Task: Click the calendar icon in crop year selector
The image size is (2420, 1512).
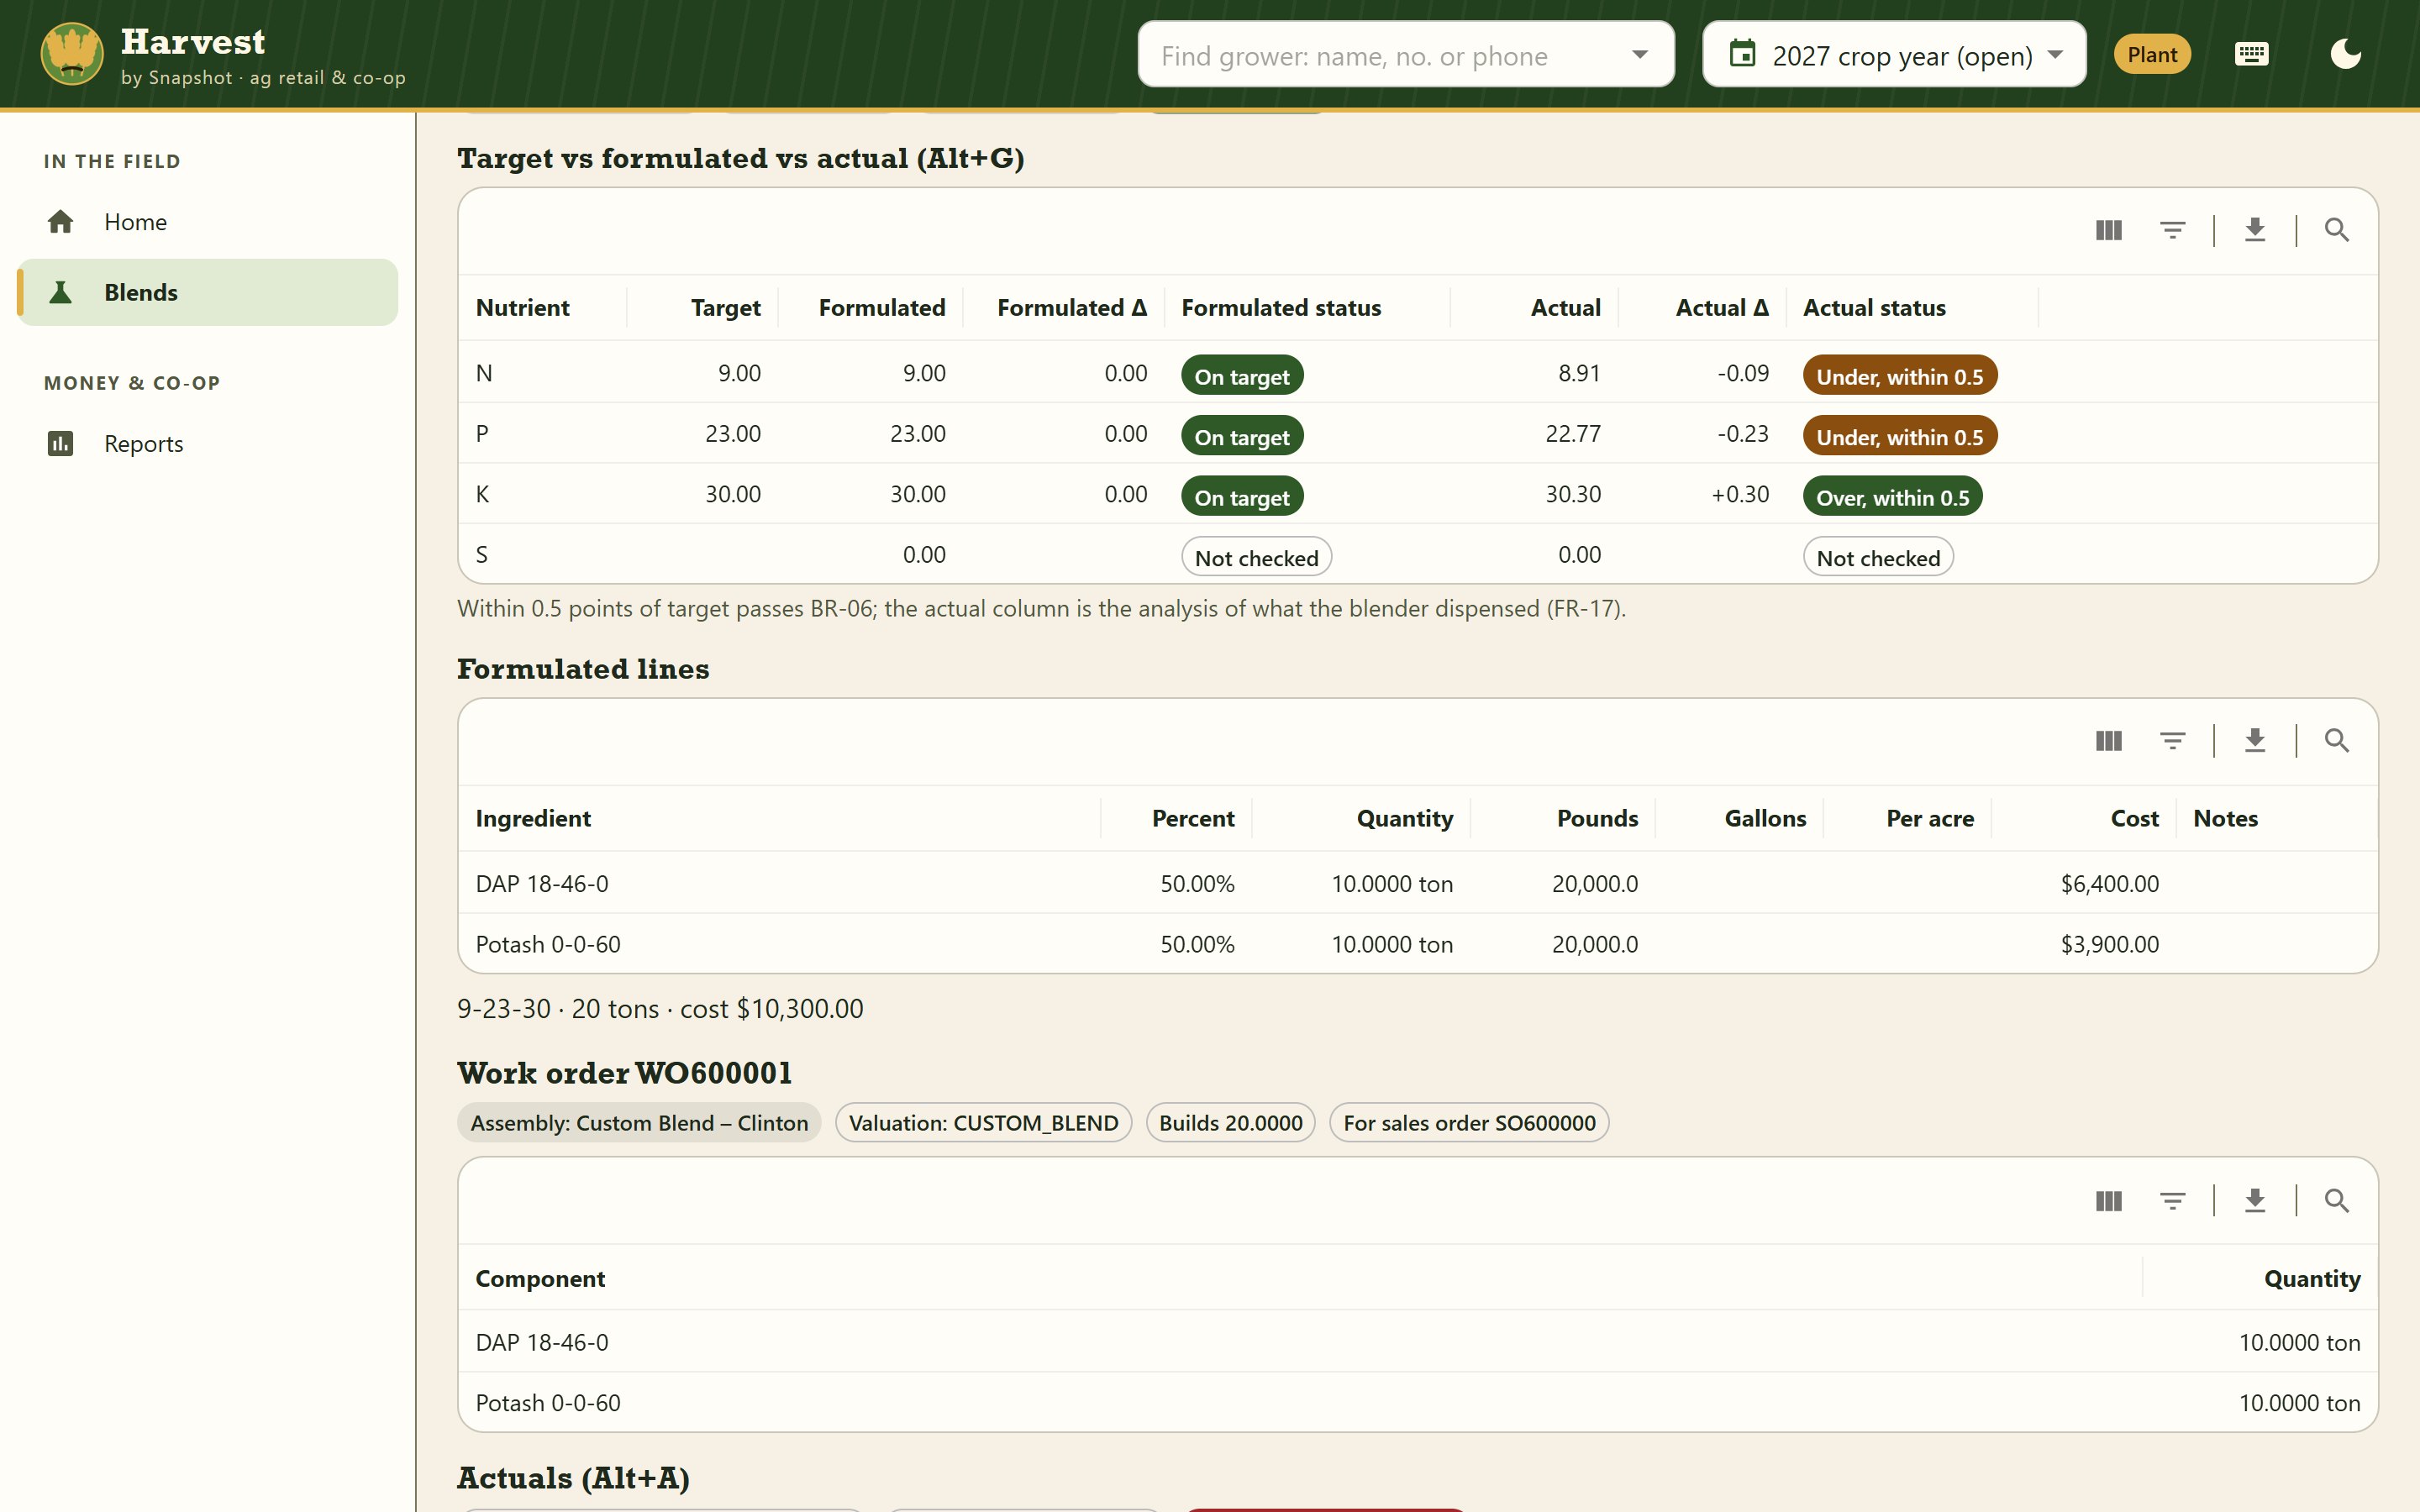Action: pyautogui.click(x=1743, y=54)
